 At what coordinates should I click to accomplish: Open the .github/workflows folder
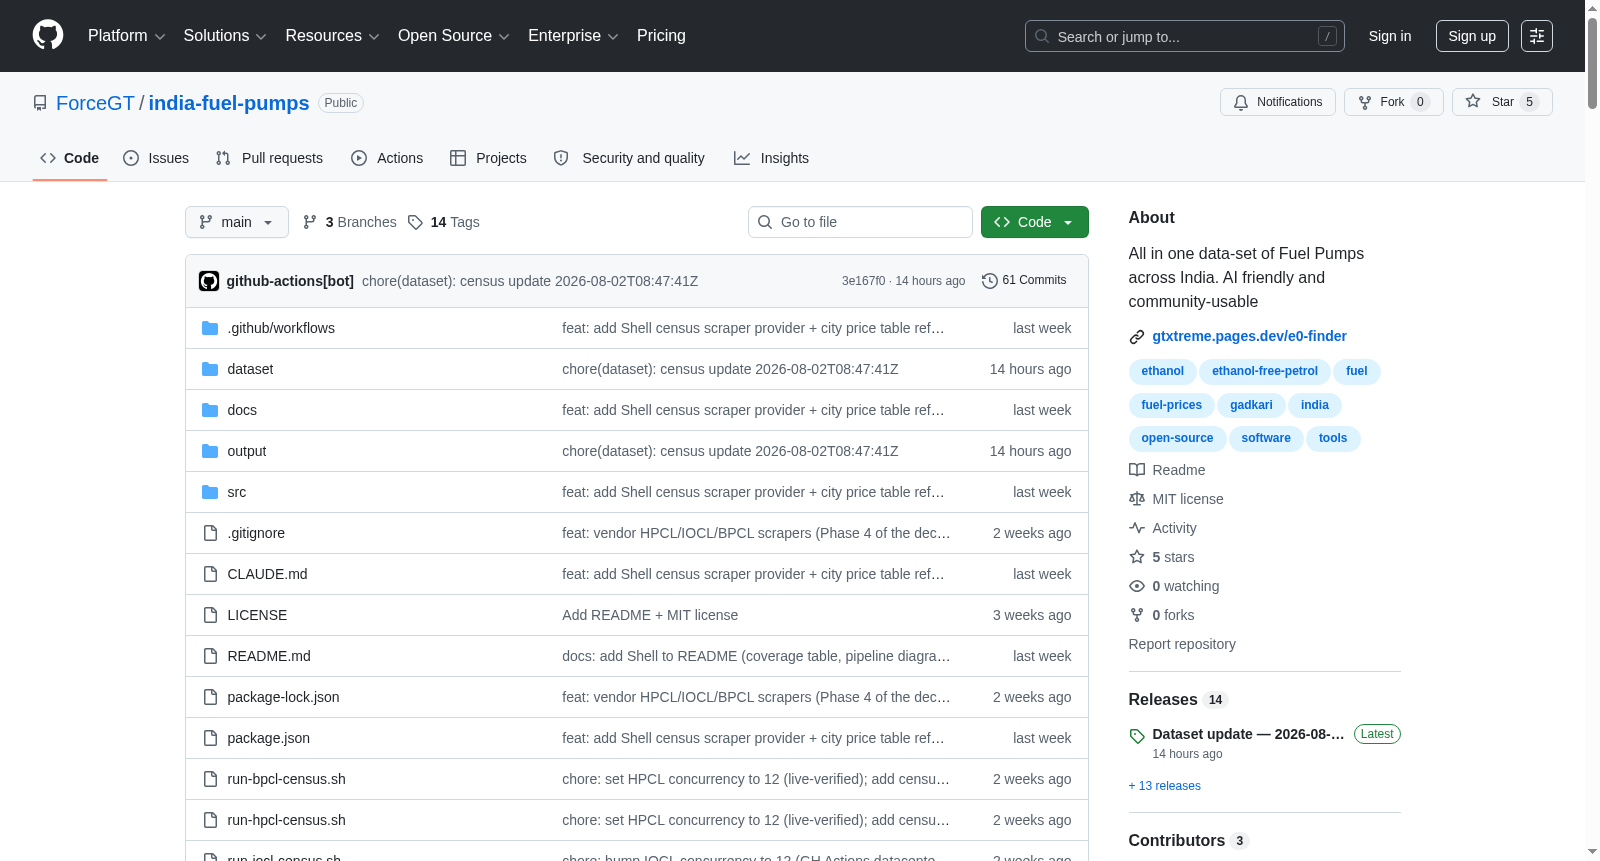click(x=281, y=328)
